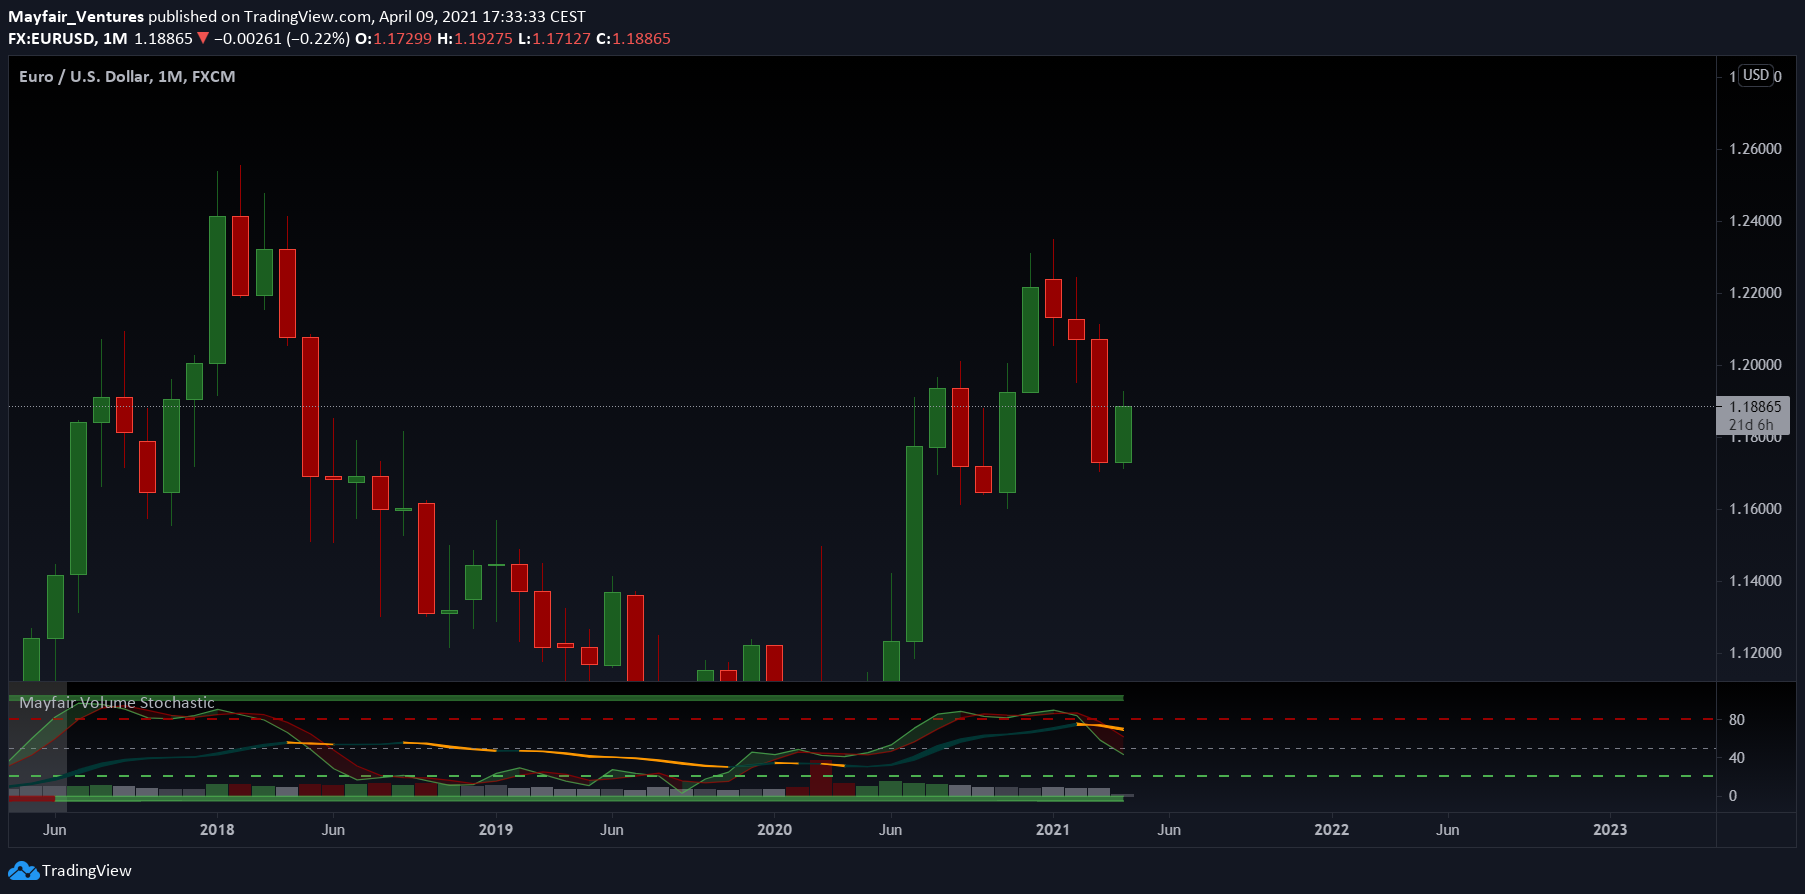Click the TradingView cloud logo icon
The height and width of the screenshot is (894, 1805).
click(23, 870)
